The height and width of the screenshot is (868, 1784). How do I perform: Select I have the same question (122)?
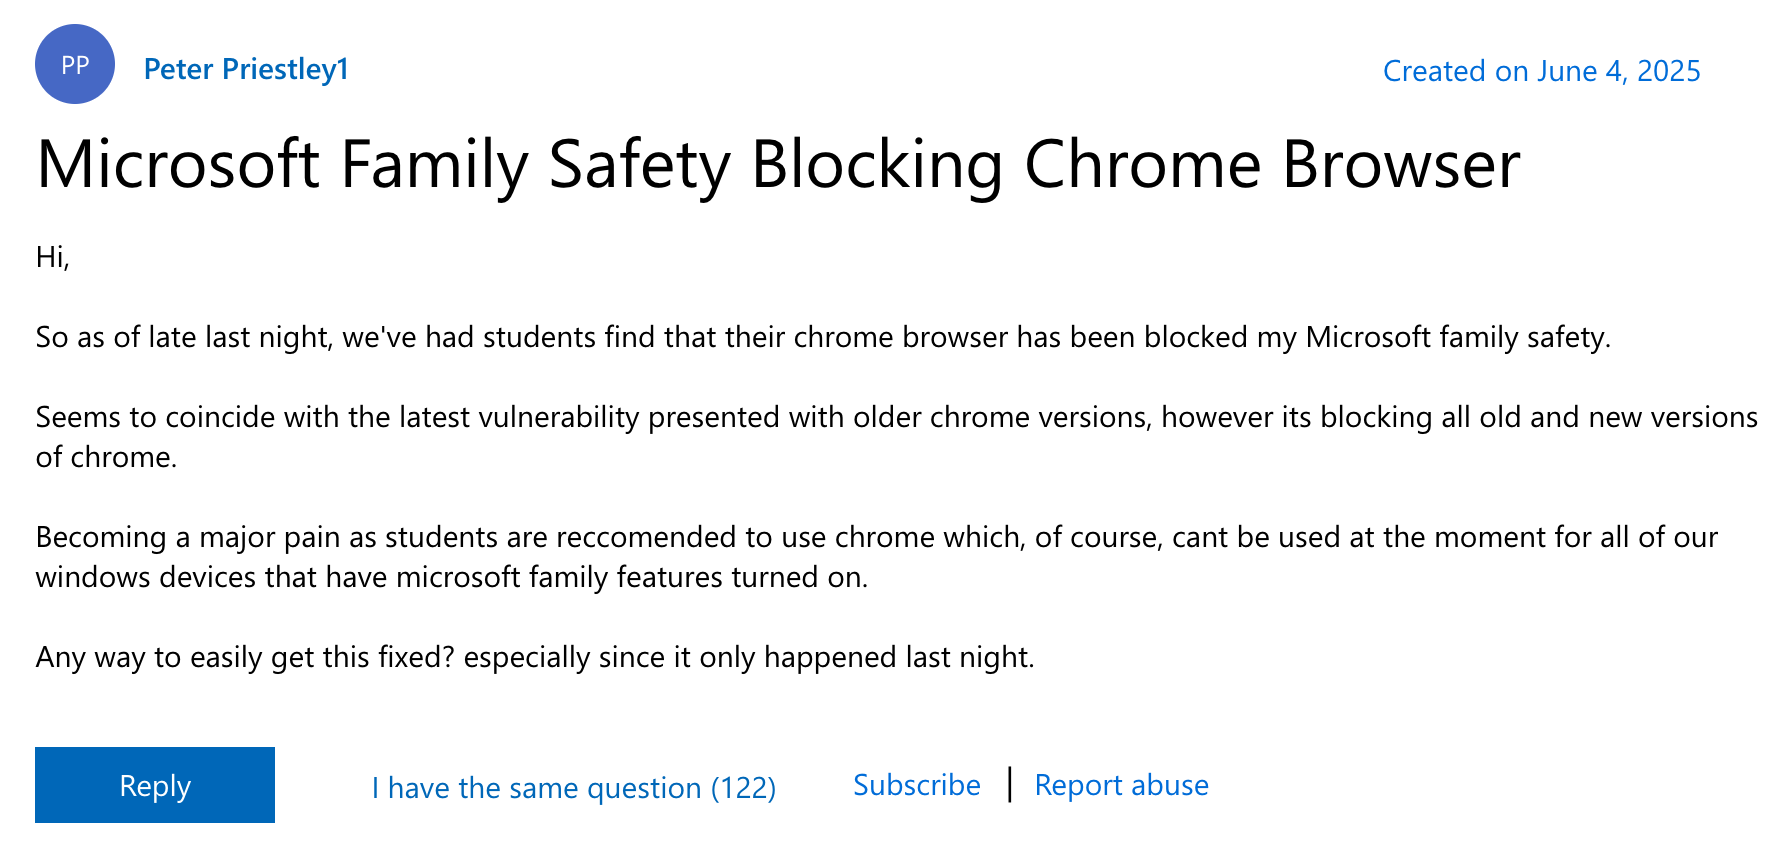[574, 788]
